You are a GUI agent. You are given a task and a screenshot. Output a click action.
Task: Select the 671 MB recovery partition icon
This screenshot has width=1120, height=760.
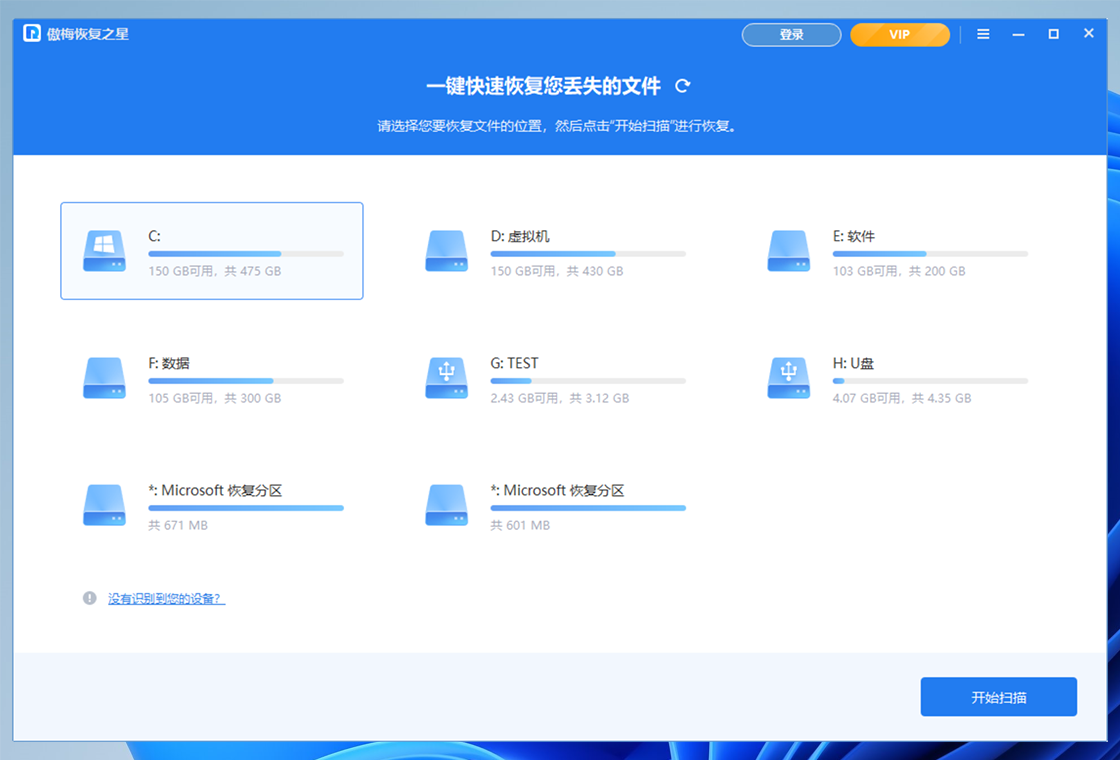pos(104,505)
